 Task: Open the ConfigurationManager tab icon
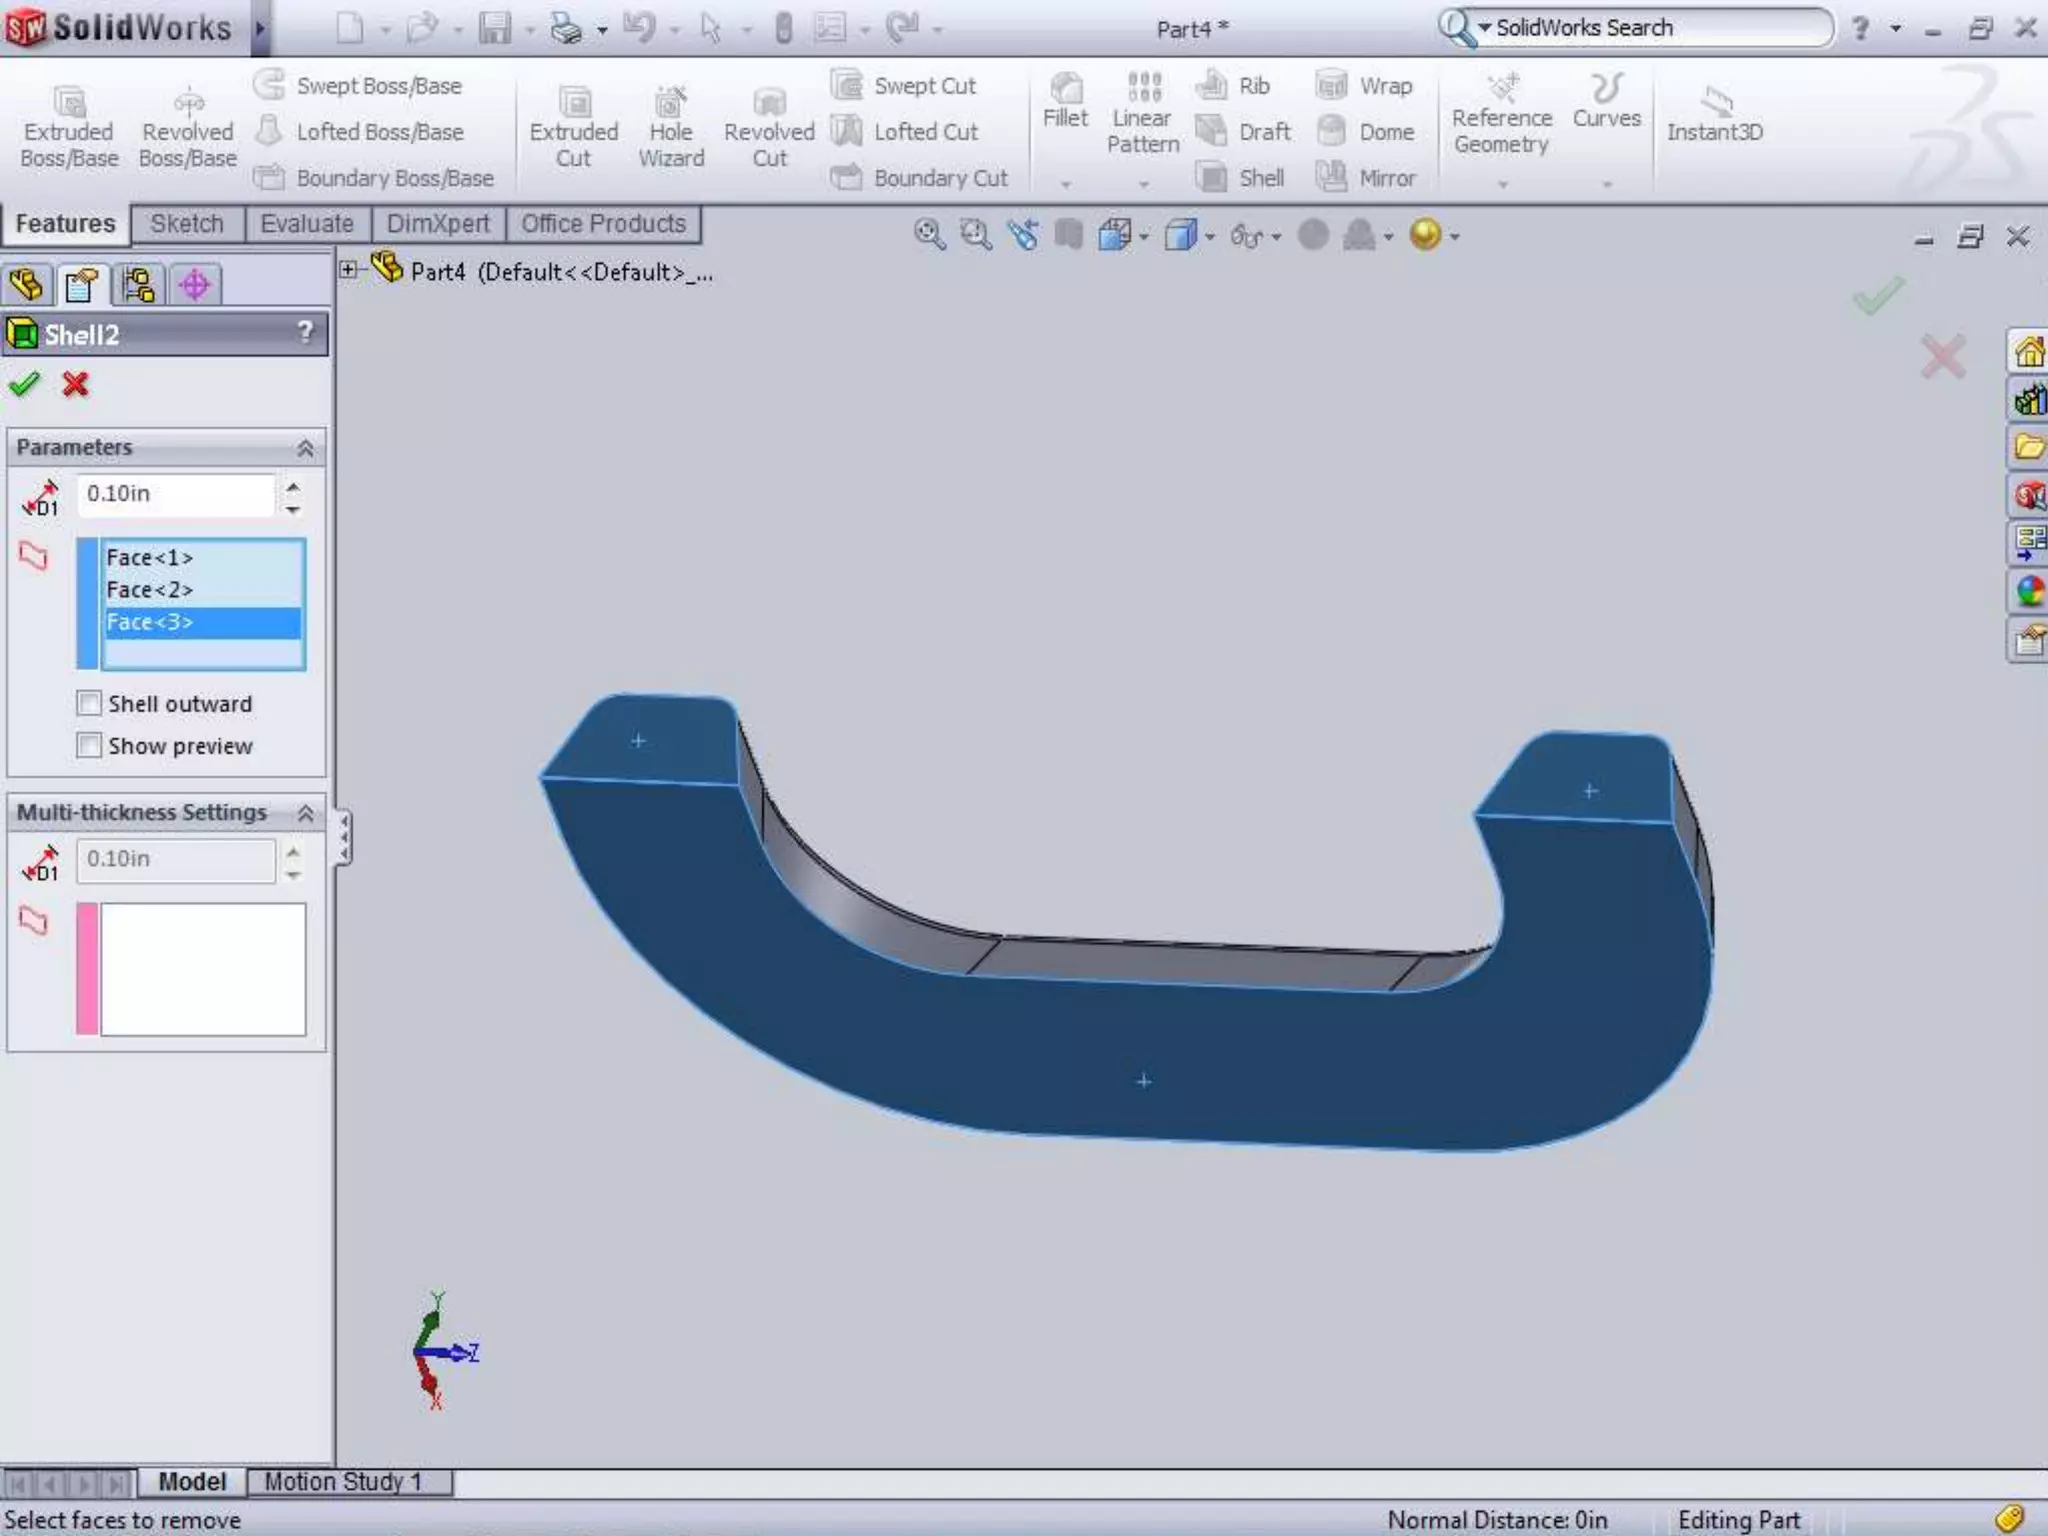tap(138, 285)
